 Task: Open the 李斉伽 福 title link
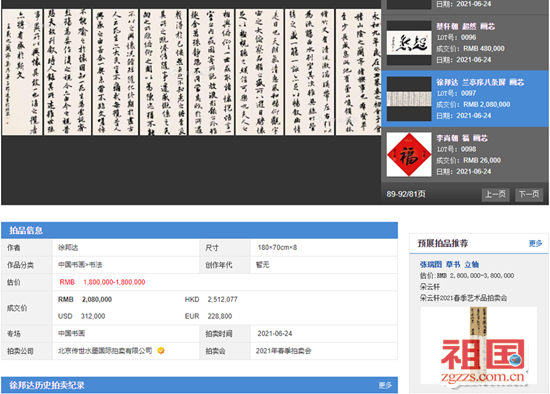pyautogui.click(x=462, y=138)
